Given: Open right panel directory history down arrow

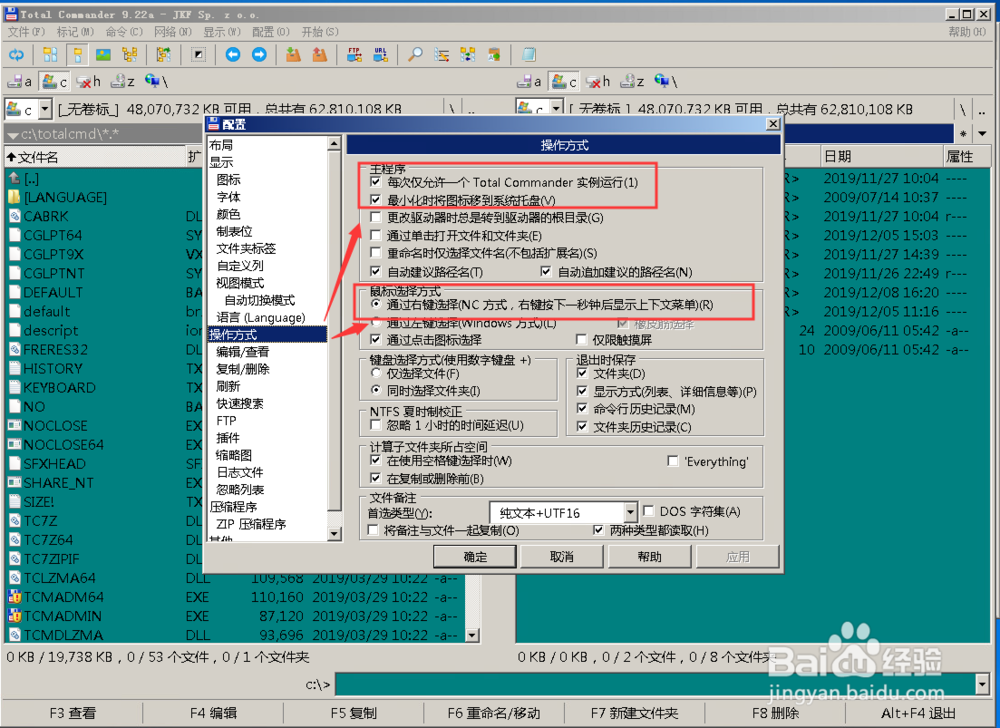Looking at the screenshot, I should 983,134.
